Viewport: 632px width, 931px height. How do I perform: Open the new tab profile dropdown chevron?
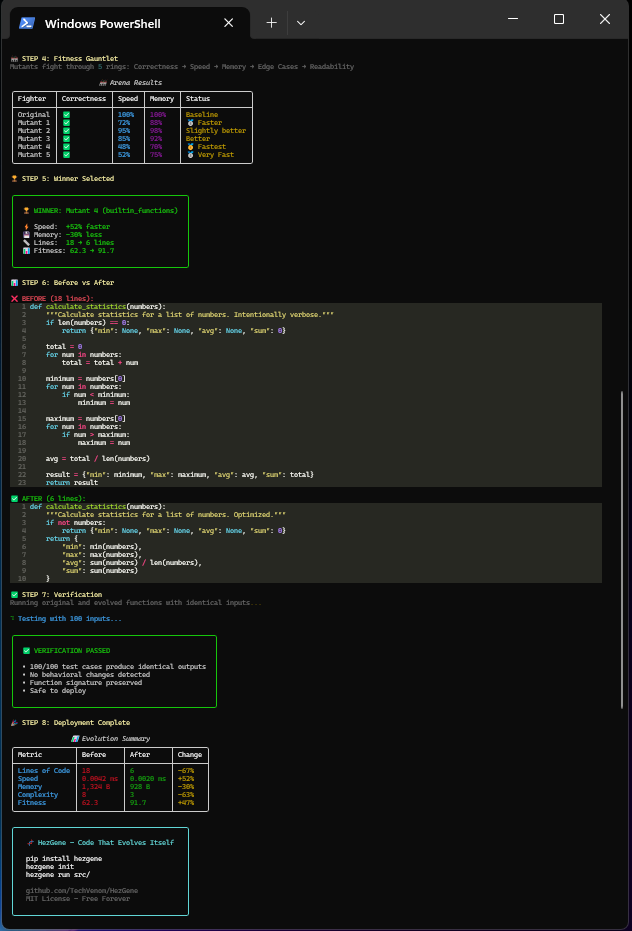coord(301,23)
